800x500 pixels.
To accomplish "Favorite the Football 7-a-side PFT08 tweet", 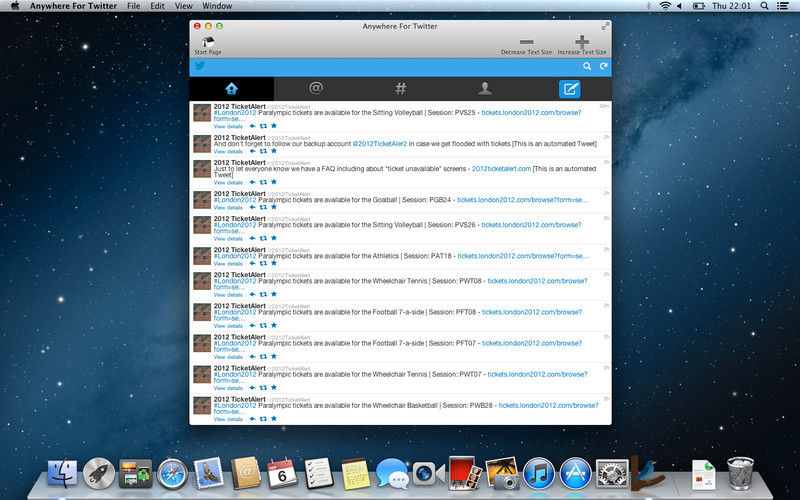I will point(274,326).
